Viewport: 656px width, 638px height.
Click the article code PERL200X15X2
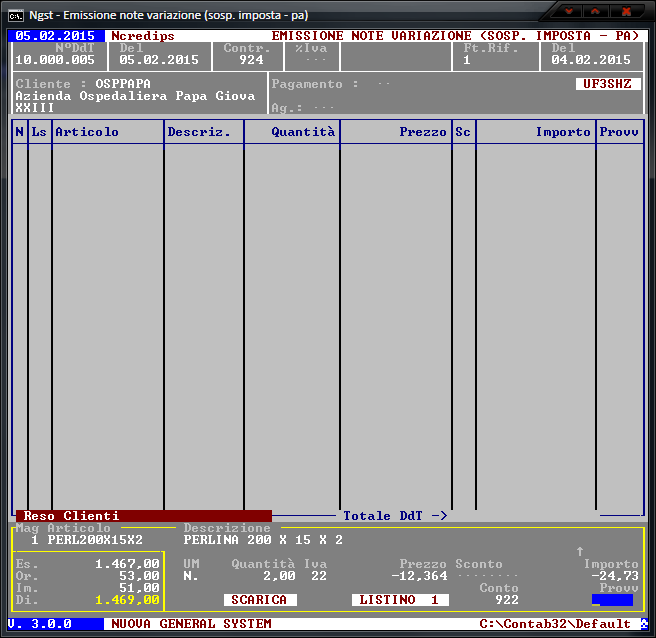[x=95, y=540]
